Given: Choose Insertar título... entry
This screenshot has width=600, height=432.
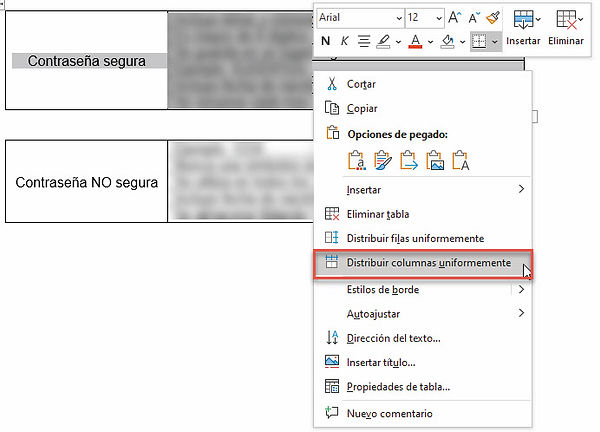Looking at the screenshot, I should (422, 362).
